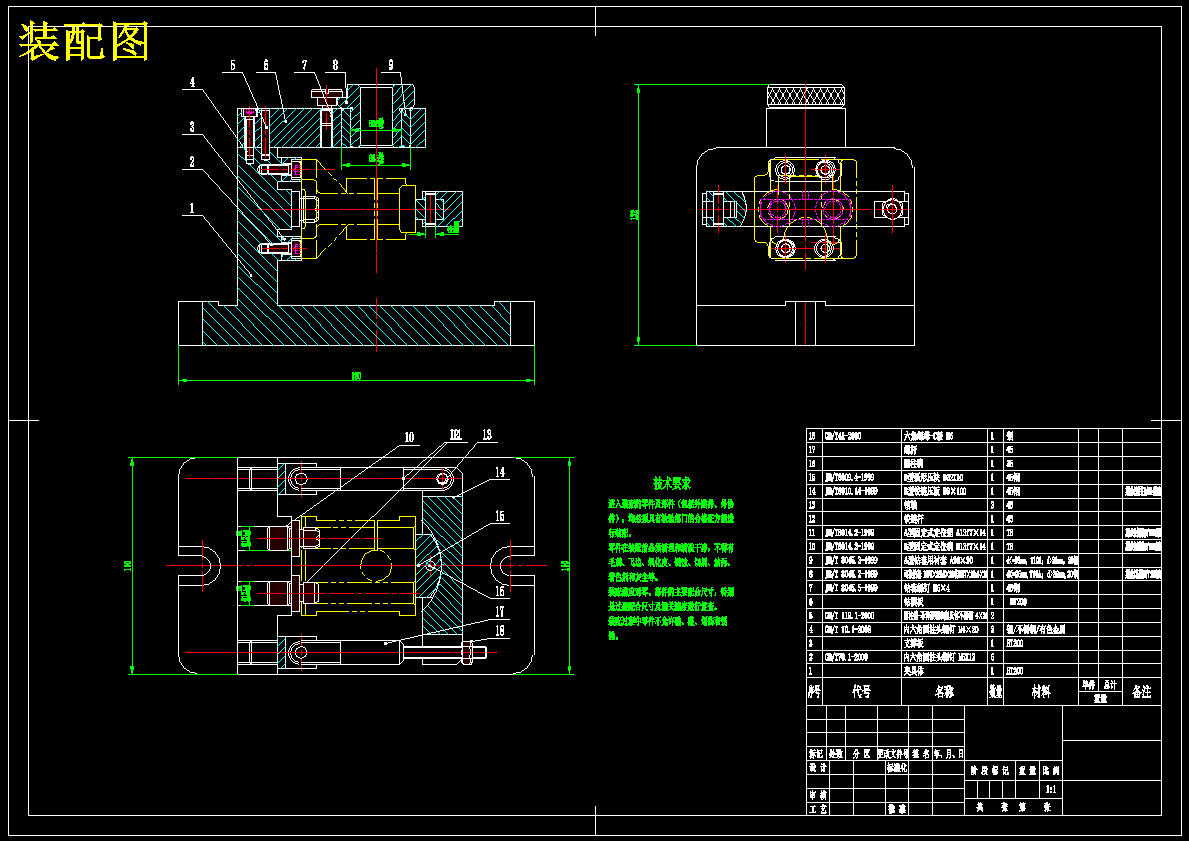Click the 序号 column header in the parts list

point(814,692)
